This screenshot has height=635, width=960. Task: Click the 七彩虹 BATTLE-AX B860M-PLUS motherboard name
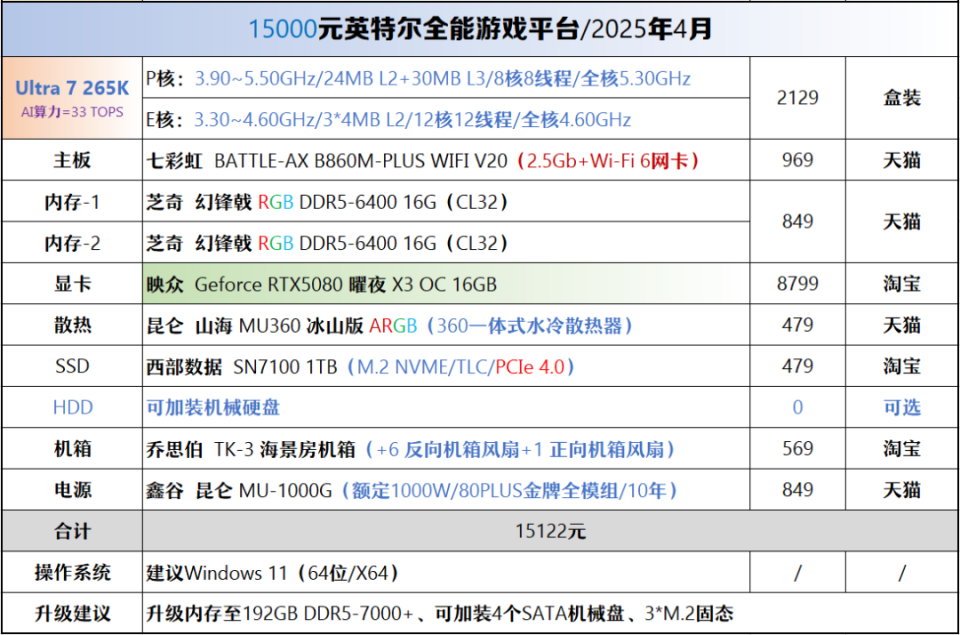coord(422,161)
